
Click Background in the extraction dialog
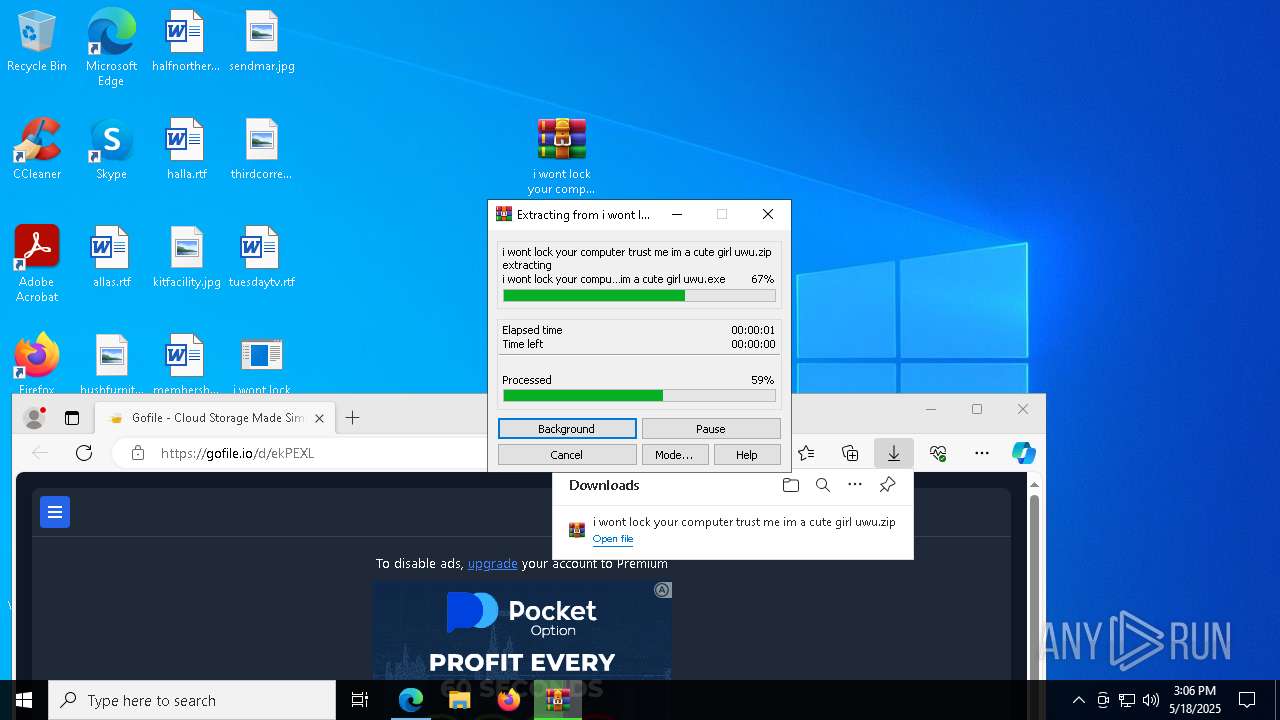click(567, 429)
